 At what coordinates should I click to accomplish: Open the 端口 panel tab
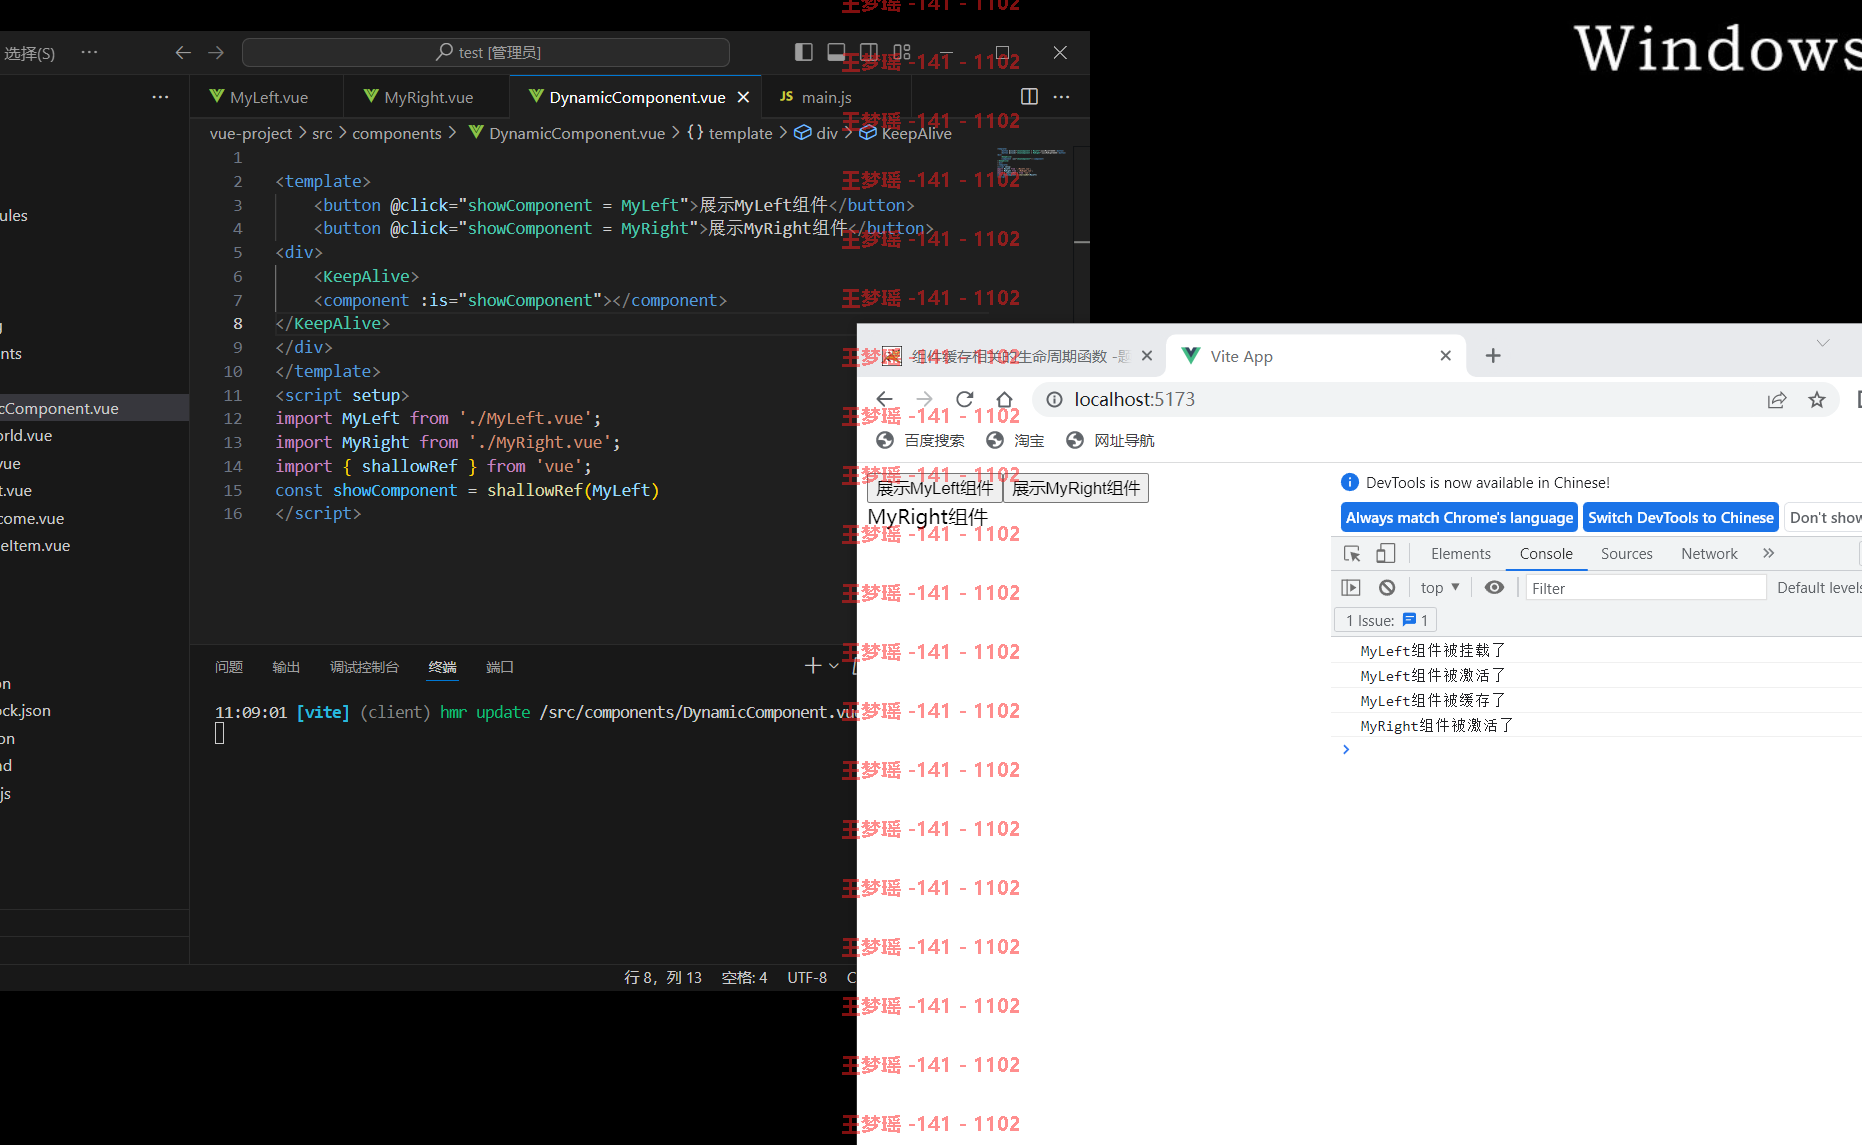[x=500, y=667]
